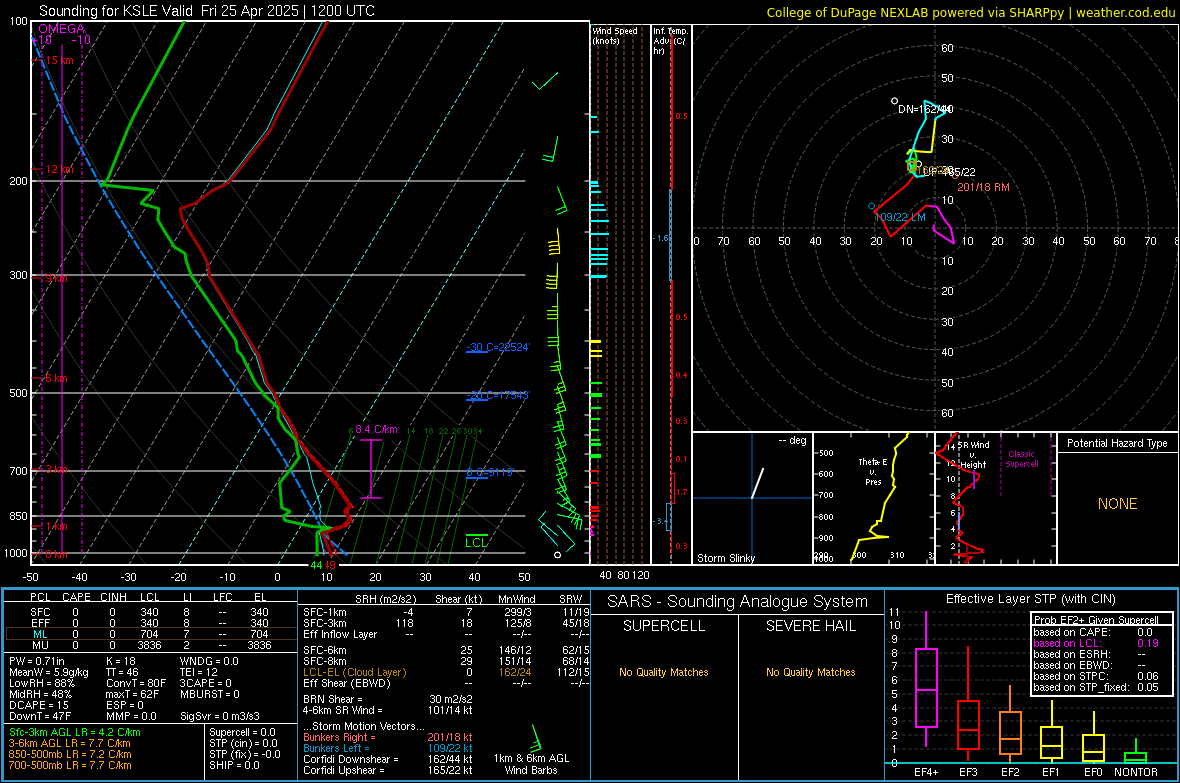Click the 'SHIP = 0.0' value

234,765
